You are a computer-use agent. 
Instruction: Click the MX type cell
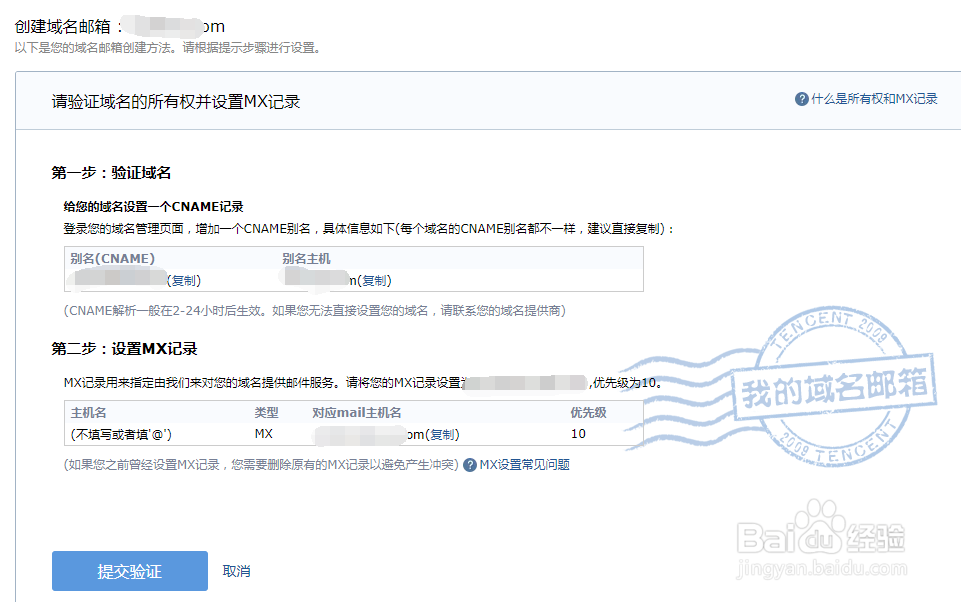[x=264, y=434]
